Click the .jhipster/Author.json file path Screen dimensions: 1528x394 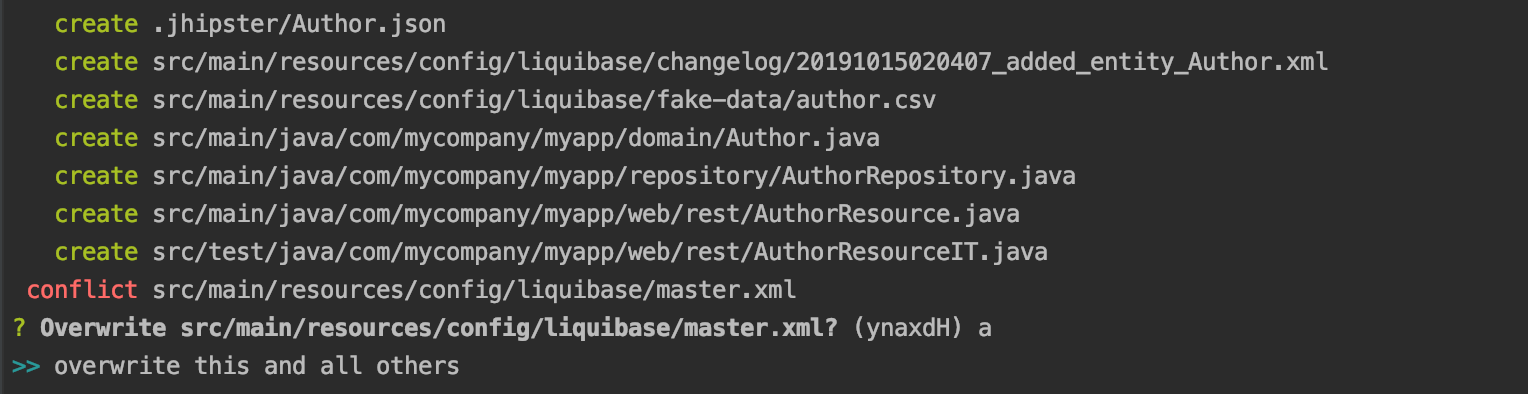[300, 23]
